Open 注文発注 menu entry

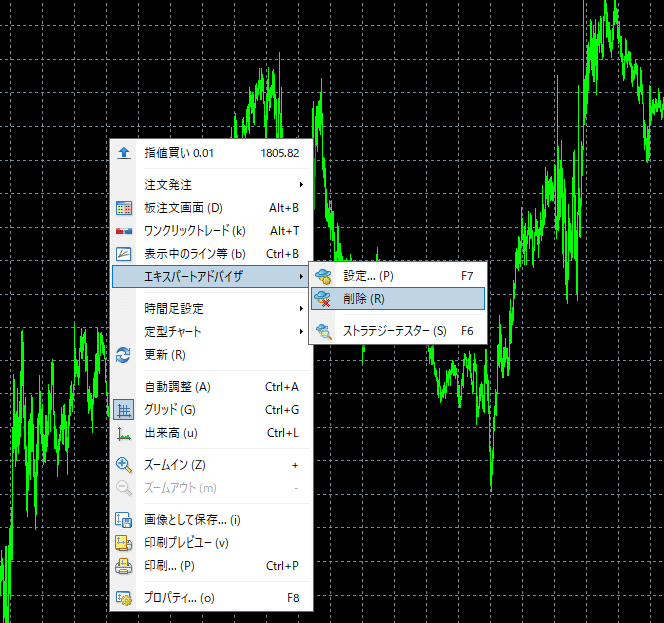[x=211, y=185]
